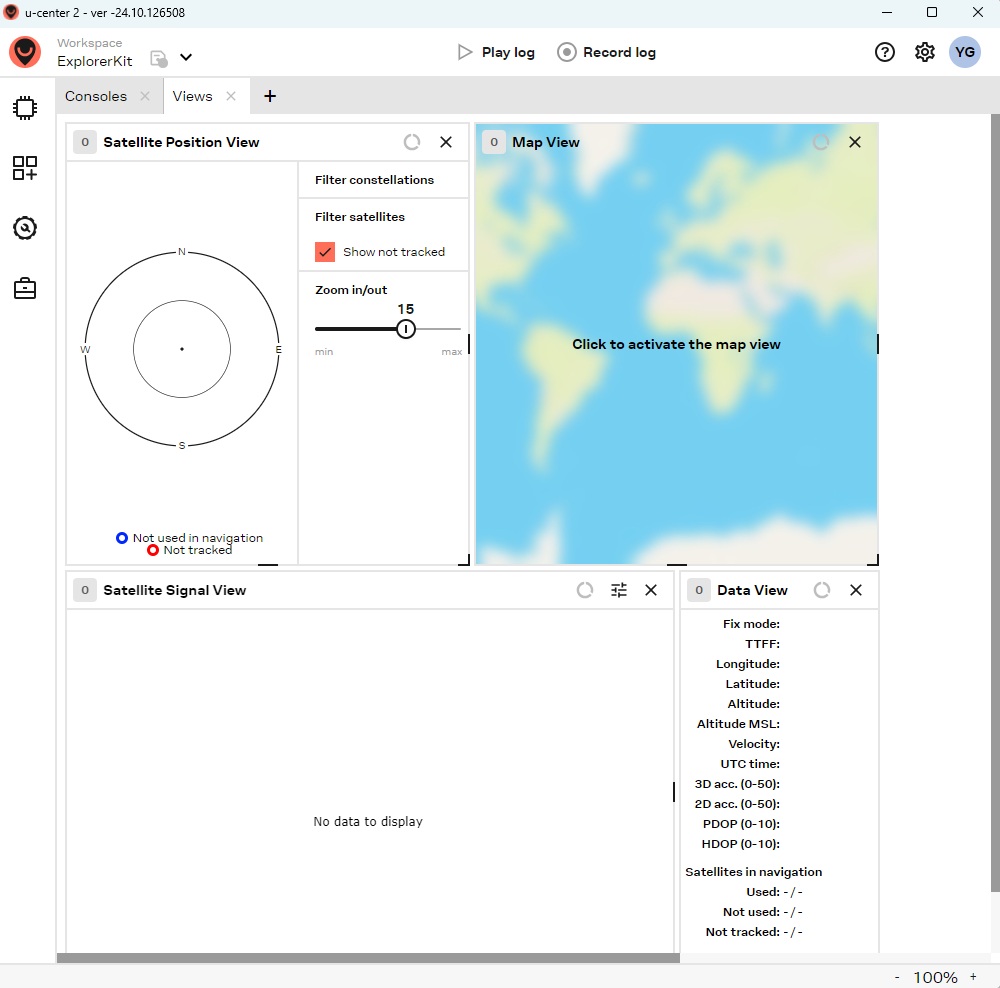Screen dimensions: 1000x988
Task: Click the YG user avatar
Action: pos(965,53)
